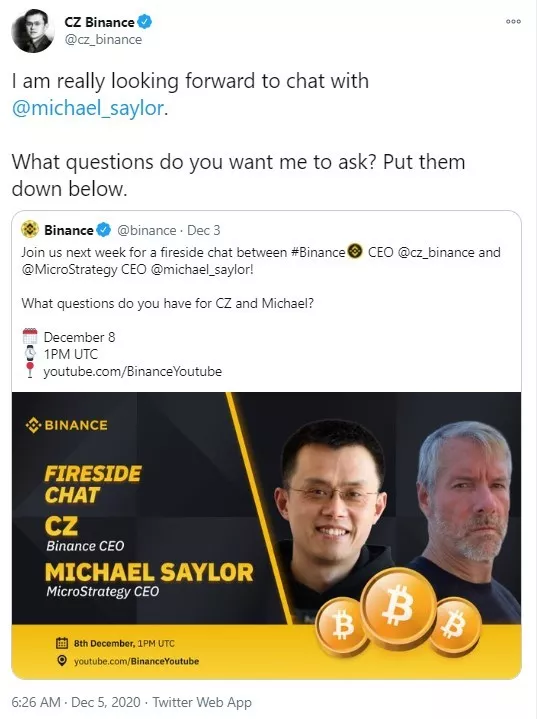Click the Binance logo avatar in quoted tweet
This screenshot has height=719, width=537.
tap(30, 229)
